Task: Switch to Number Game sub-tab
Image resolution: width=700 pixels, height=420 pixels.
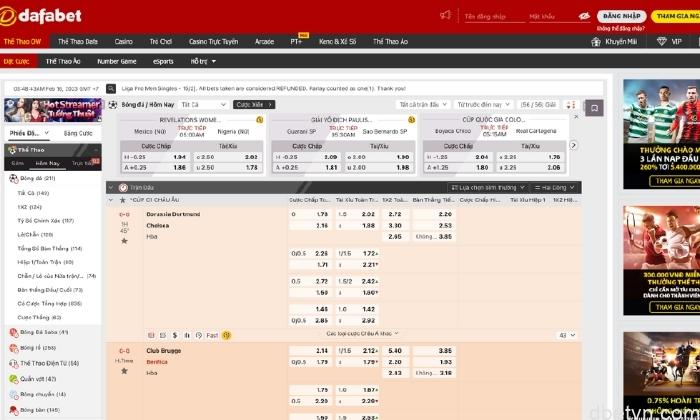Action: pos(117,61)
